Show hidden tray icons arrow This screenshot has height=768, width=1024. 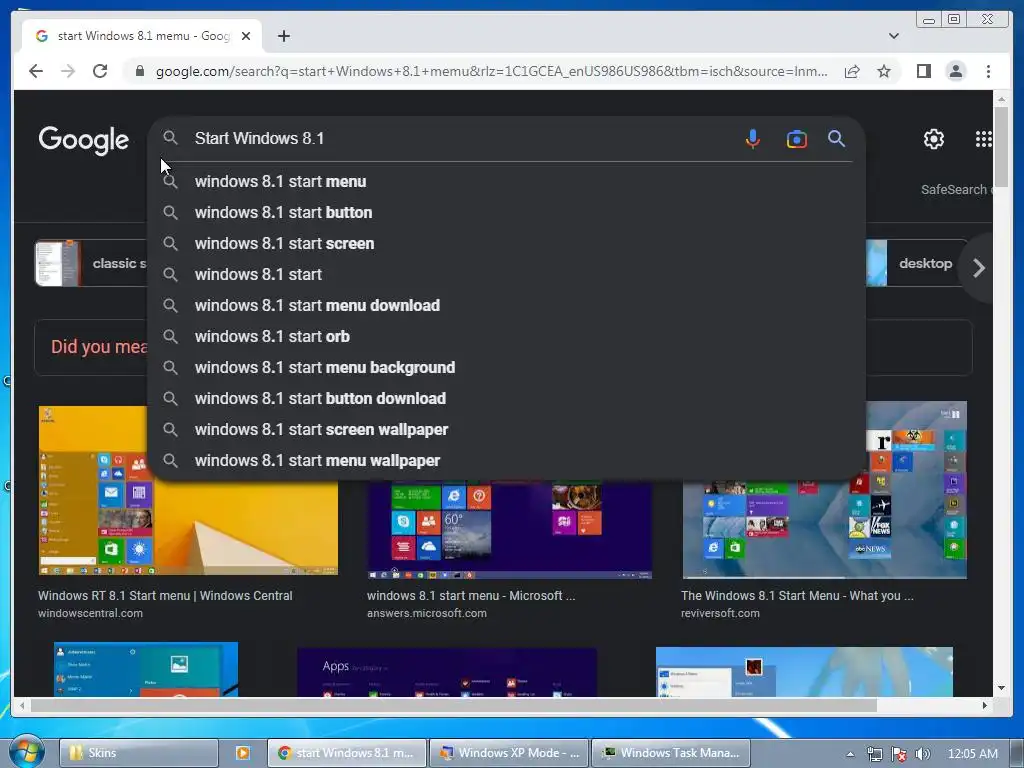[x=850, y=754]
